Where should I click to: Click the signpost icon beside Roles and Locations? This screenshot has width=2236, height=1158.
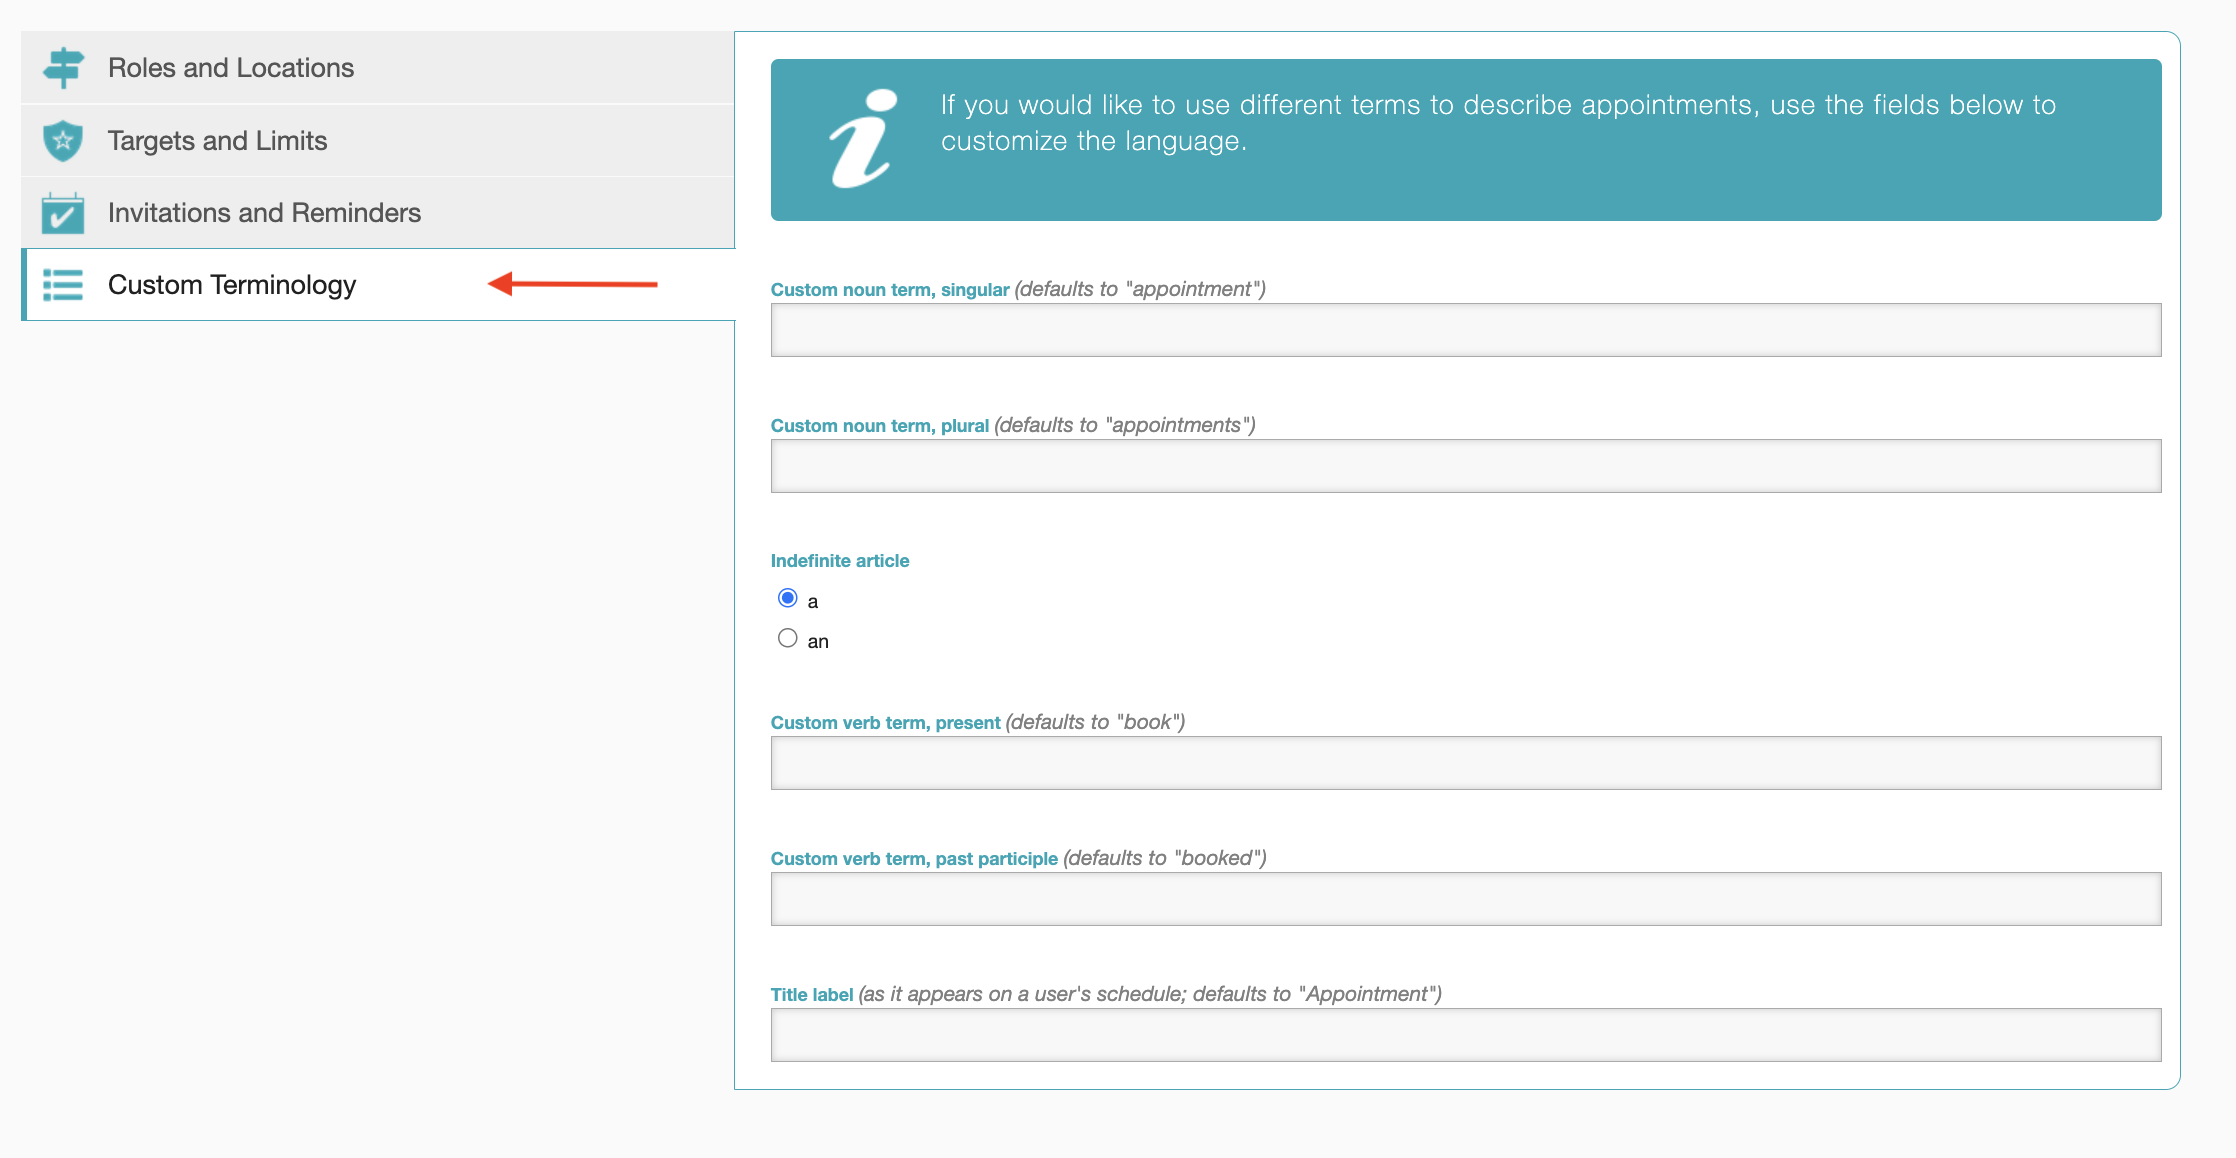[63, 67]
